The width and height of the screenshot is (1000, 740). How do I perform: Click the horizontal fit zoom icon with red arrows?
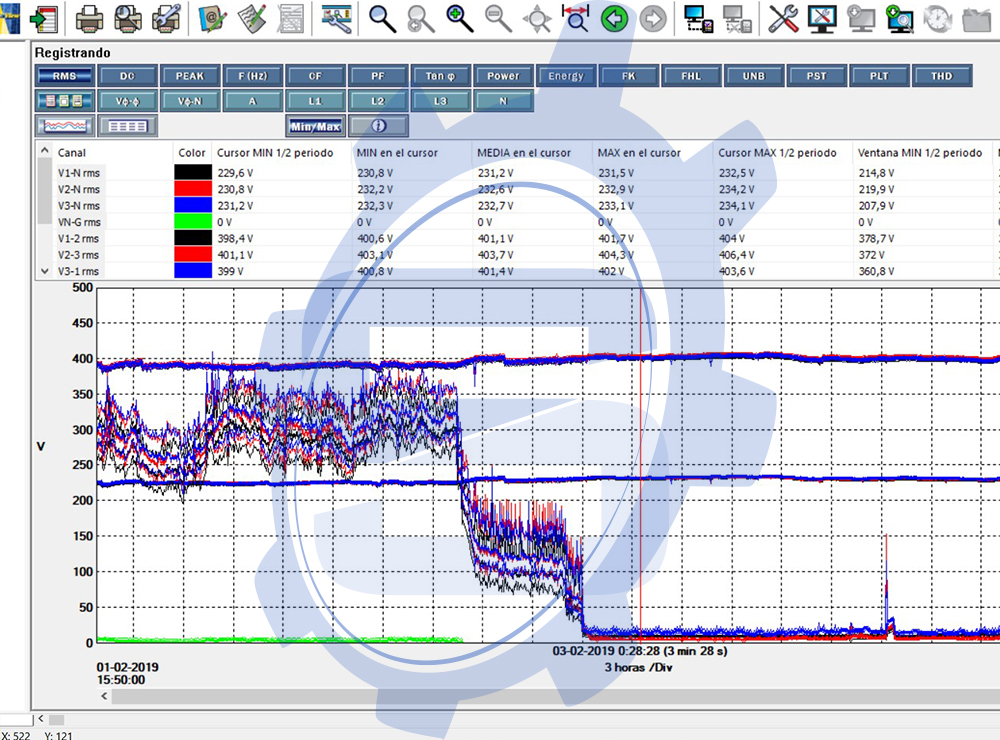click(x=575, y=17)
